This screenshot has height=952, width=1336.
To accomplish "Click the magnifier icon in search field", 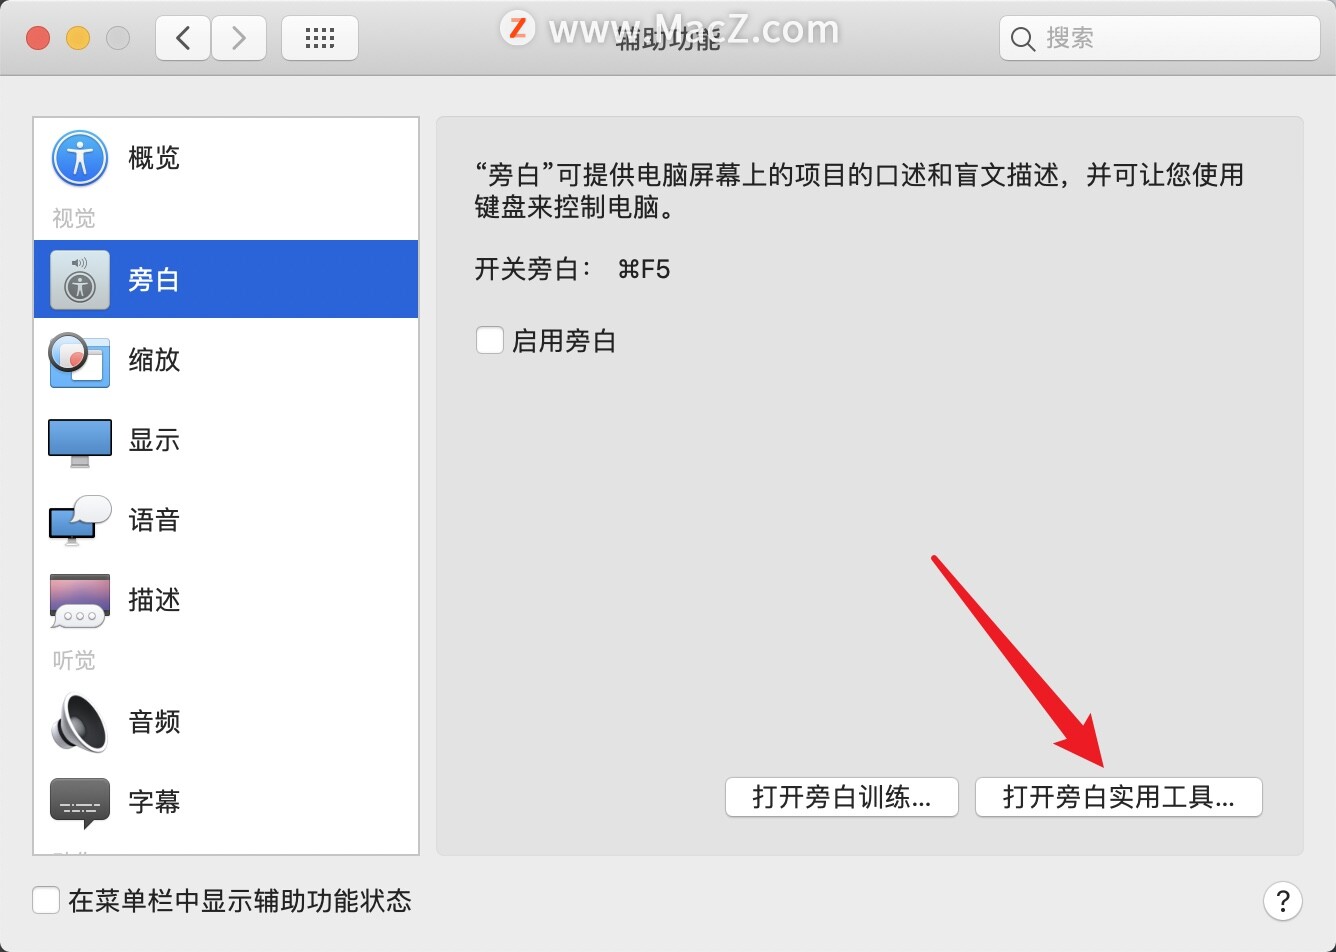I will [x=1022, y=39].
